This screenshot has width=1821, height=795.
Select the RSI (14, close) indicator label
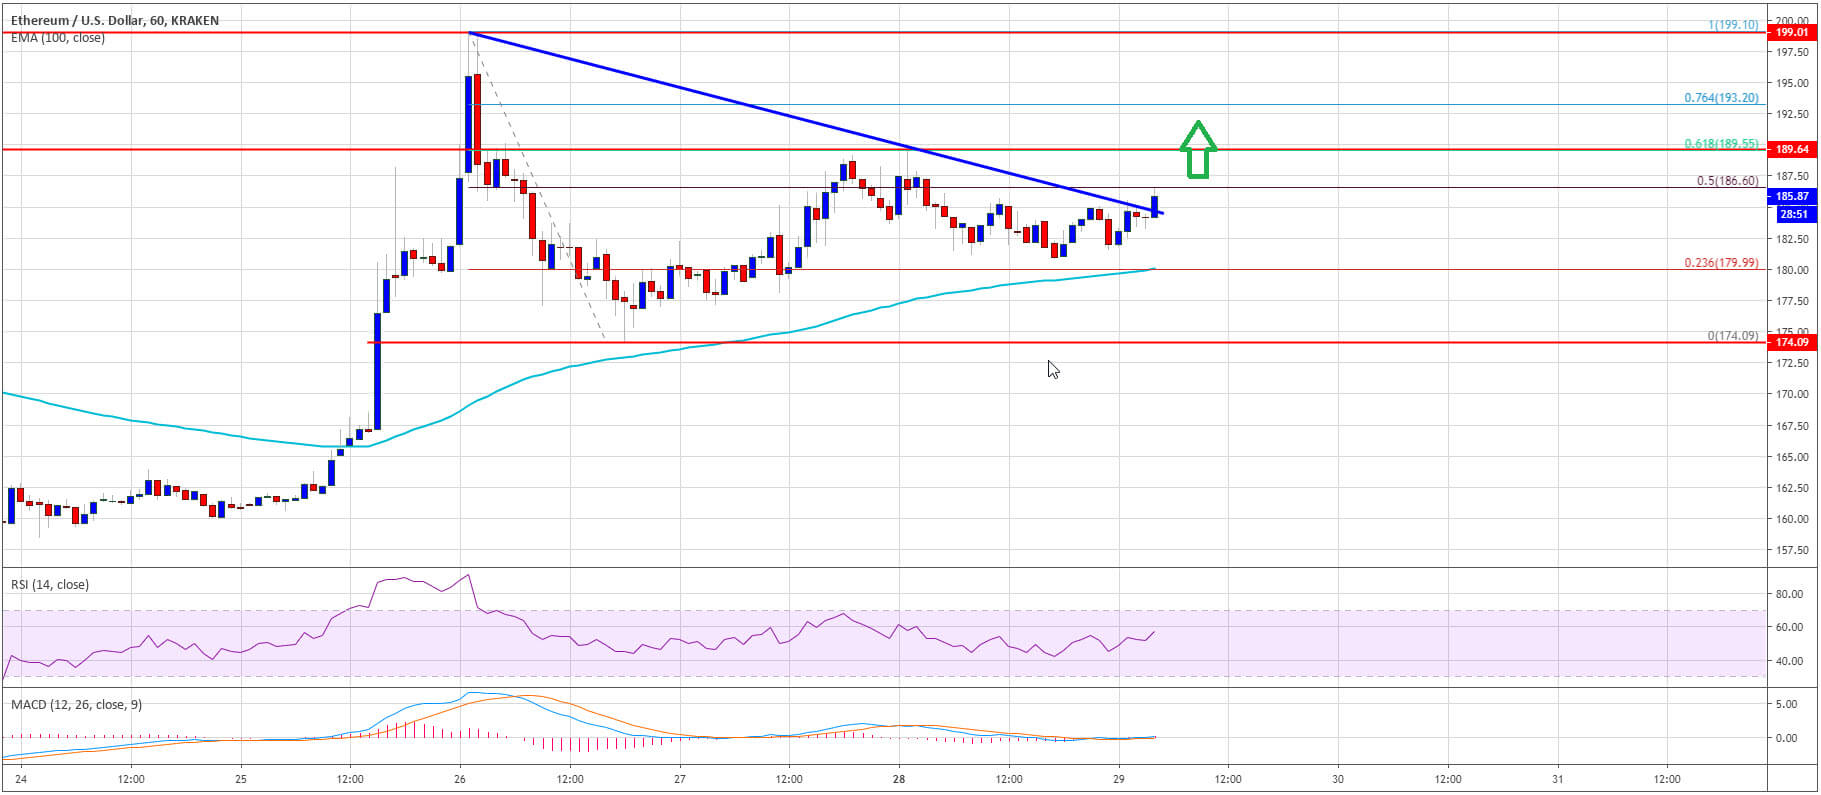(50, 584)
